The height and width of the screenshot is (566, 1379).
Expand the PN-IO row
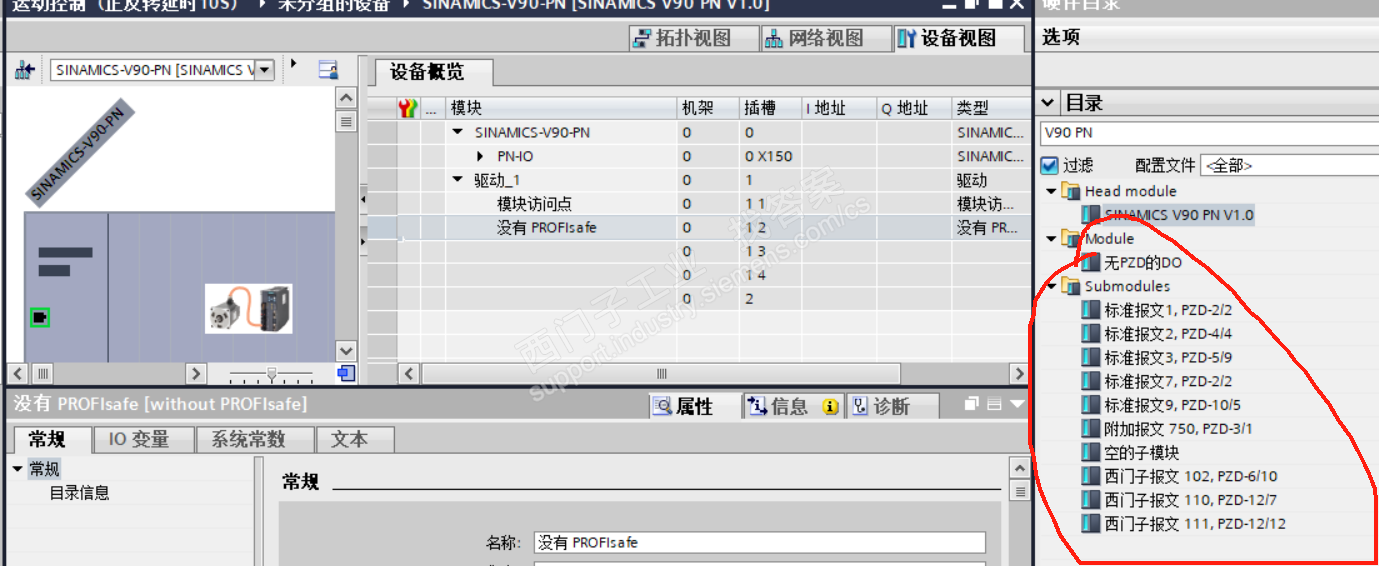click(x=481, y=156)
